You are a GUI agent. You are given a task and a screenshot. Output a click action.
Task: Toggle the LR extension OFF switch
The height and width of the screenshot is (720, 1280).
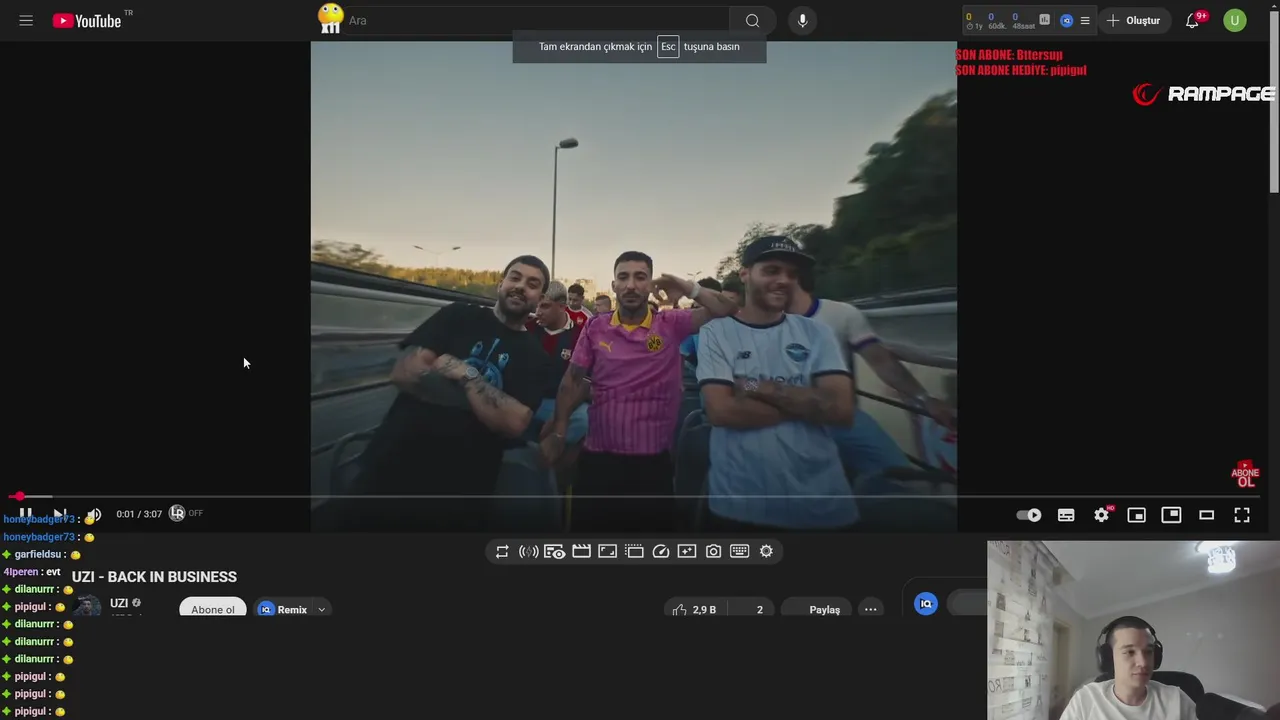point(186,513)
